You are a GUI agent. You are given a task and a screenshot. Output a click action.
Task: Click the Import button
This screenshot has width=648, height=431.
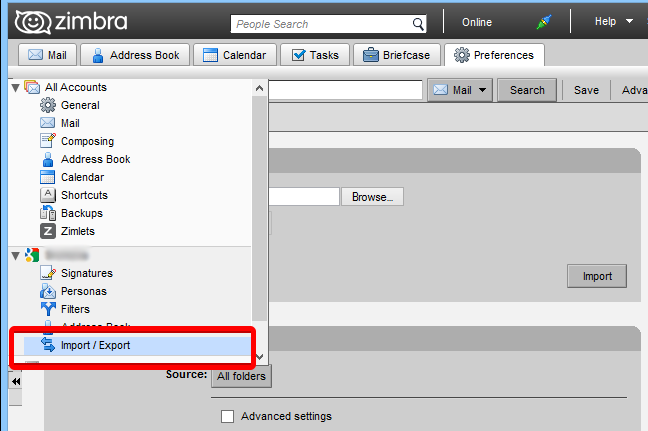[x=597, y=276]
